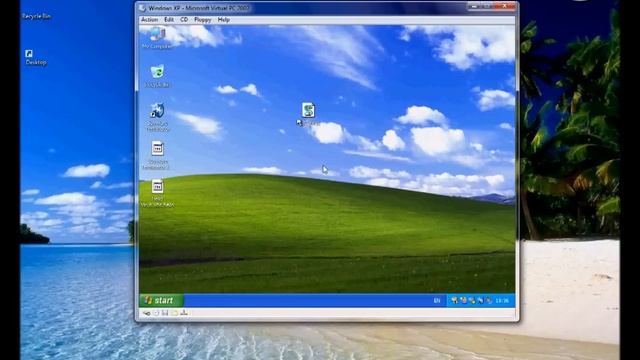This screenshot has height=360, width=640.
Task: Click the last XP system tray icon before clock
Action: [489, 301]
